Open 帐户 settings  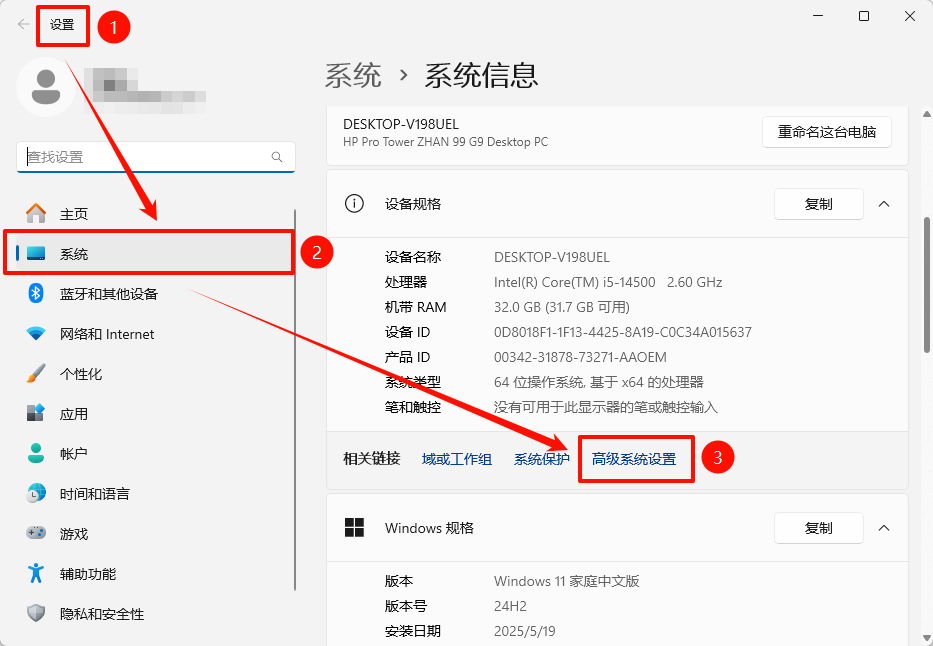pos(70,453)
